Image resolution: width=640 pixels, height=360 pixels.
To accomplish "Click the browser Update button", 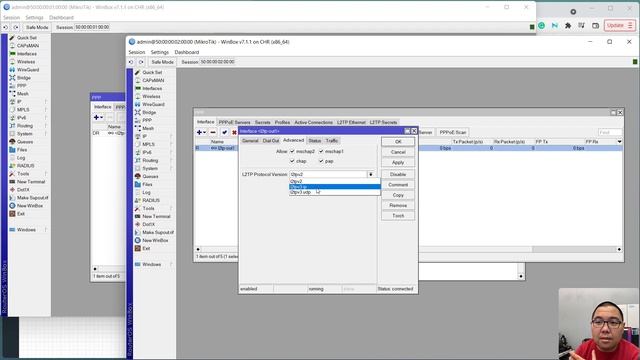I will [x=619, y=25].
